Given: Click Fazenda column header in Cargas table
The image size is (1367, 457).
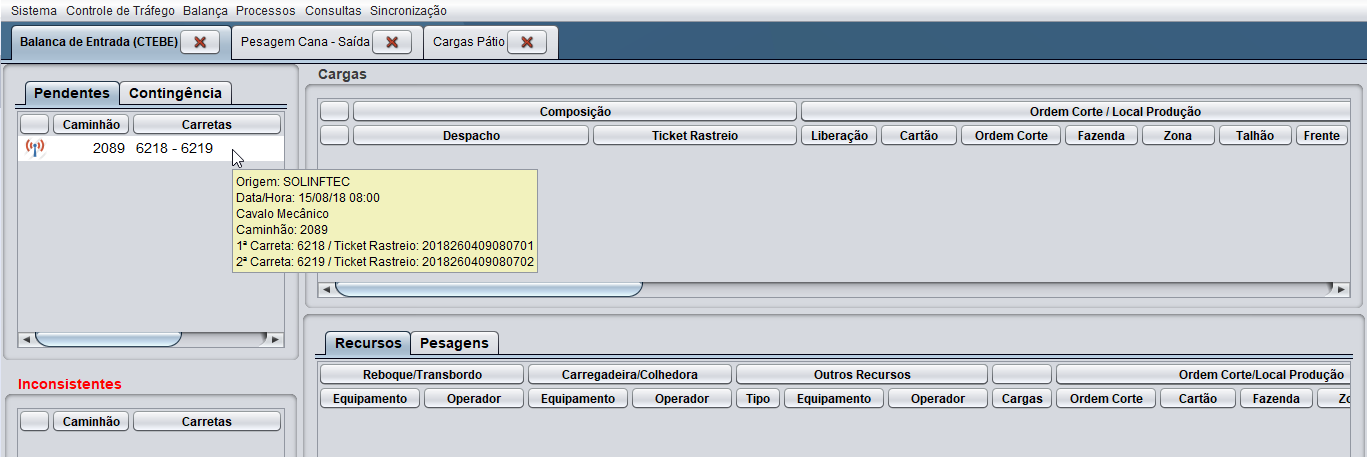Looking at the screenshot, I should tap(1101, 135).
